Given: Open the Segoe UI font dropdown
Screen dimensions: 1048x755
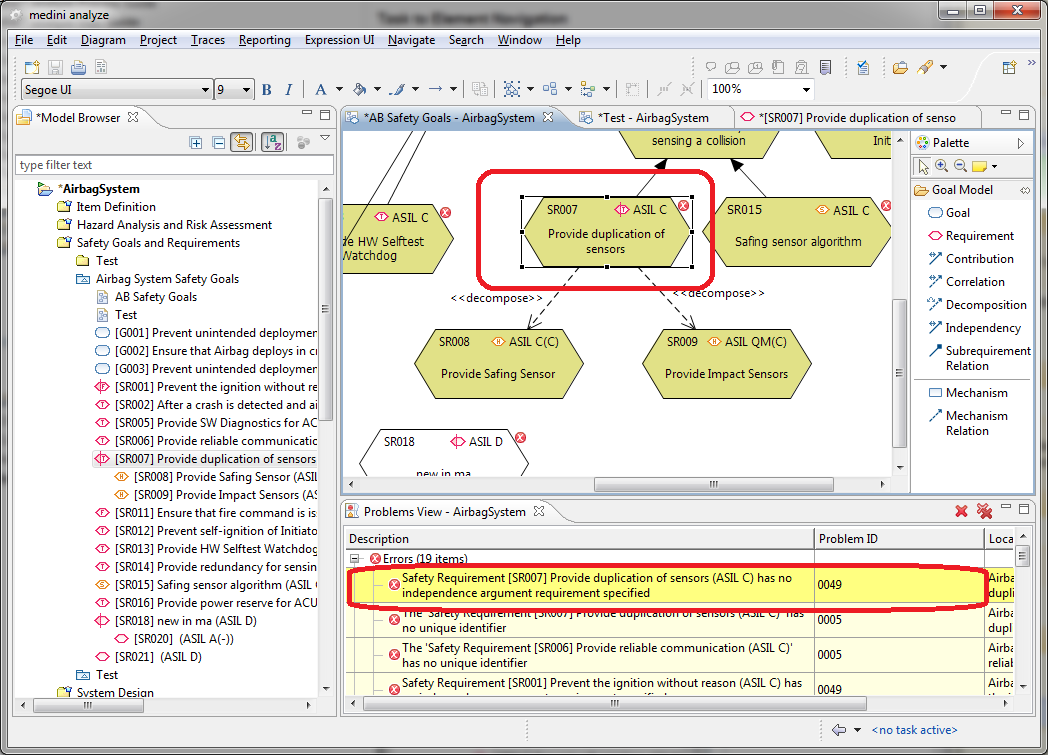Looking at the screenshot, I should click(x=205, y=90).
